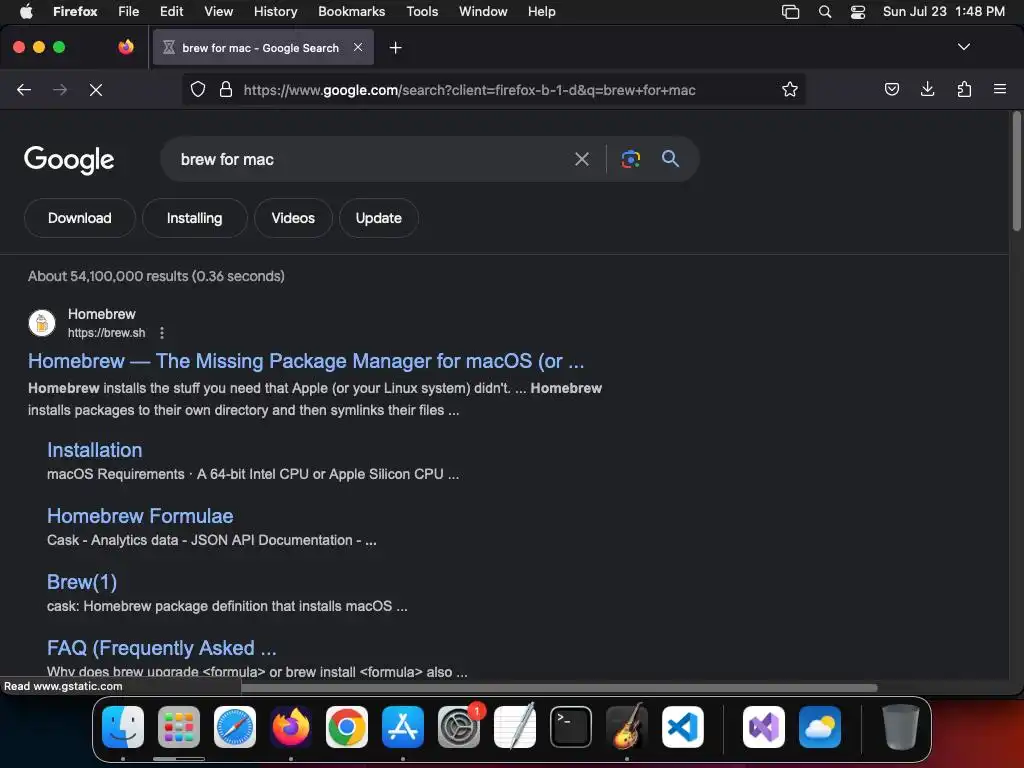Open the Edit menu
1024x768 pixels.
171,11
